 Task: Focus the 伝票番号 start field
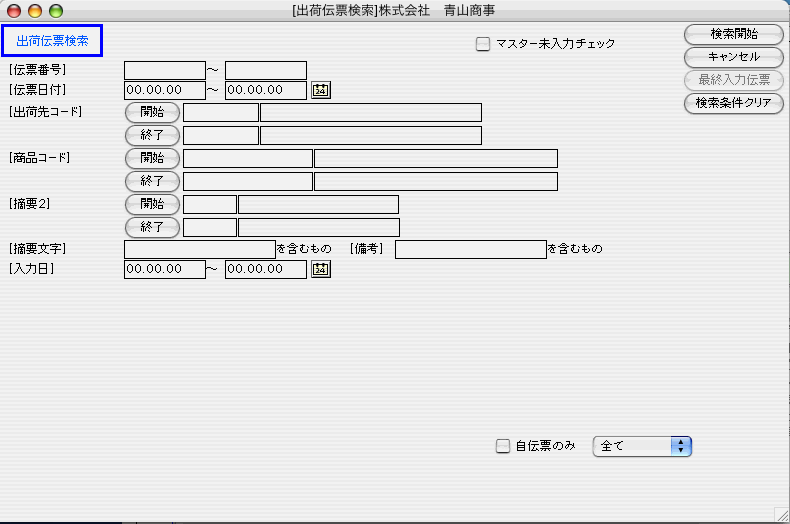tap(164, 70)
